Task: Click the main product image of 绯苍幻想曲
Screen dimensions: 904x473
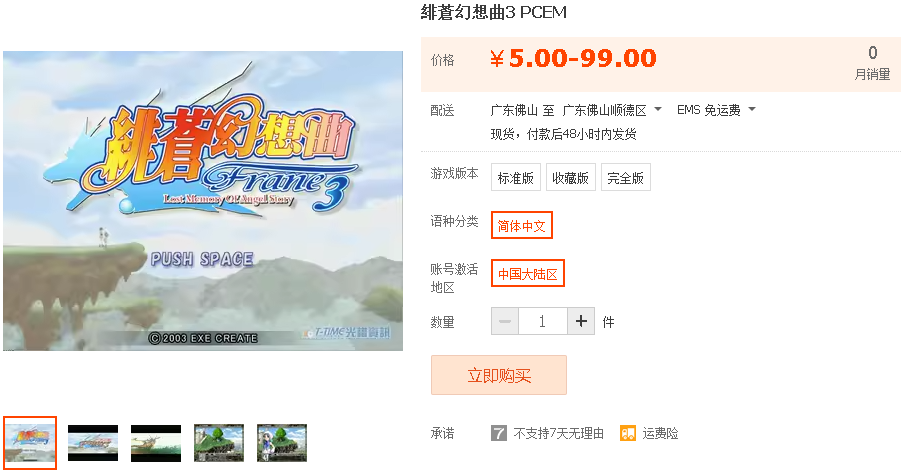Action: 203,201
